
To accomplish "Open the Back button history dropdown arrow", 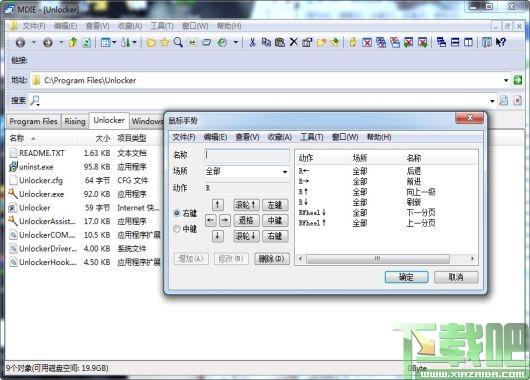I will (33, 43).
